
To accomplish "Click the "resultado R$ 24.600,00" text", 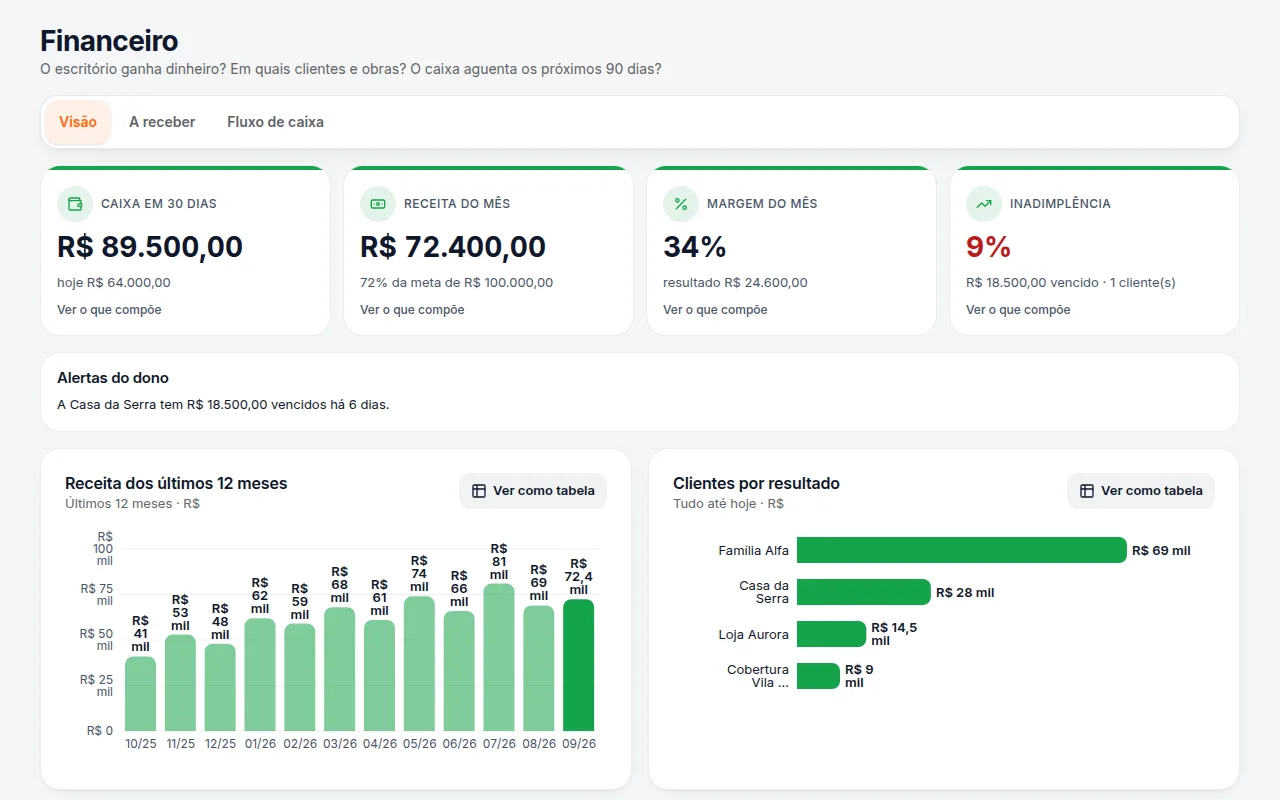I will [735, 283].
